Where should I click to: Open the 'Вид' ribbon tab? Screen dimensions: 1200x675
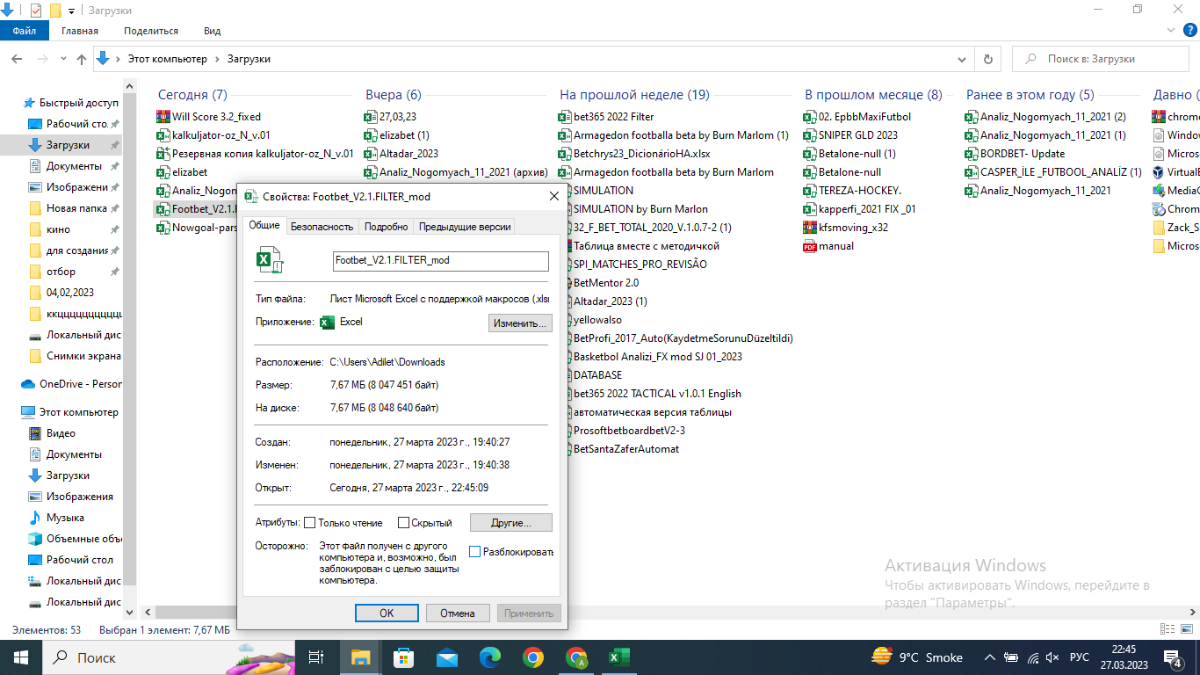[212, 31]
